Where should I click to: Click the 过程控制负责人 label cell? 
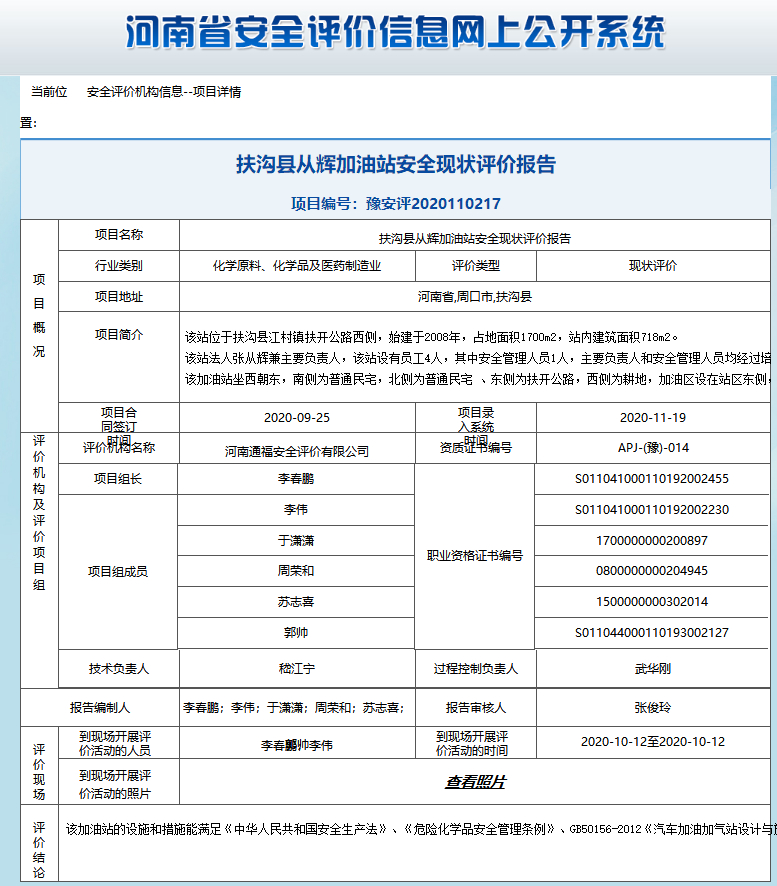point(476,669)
